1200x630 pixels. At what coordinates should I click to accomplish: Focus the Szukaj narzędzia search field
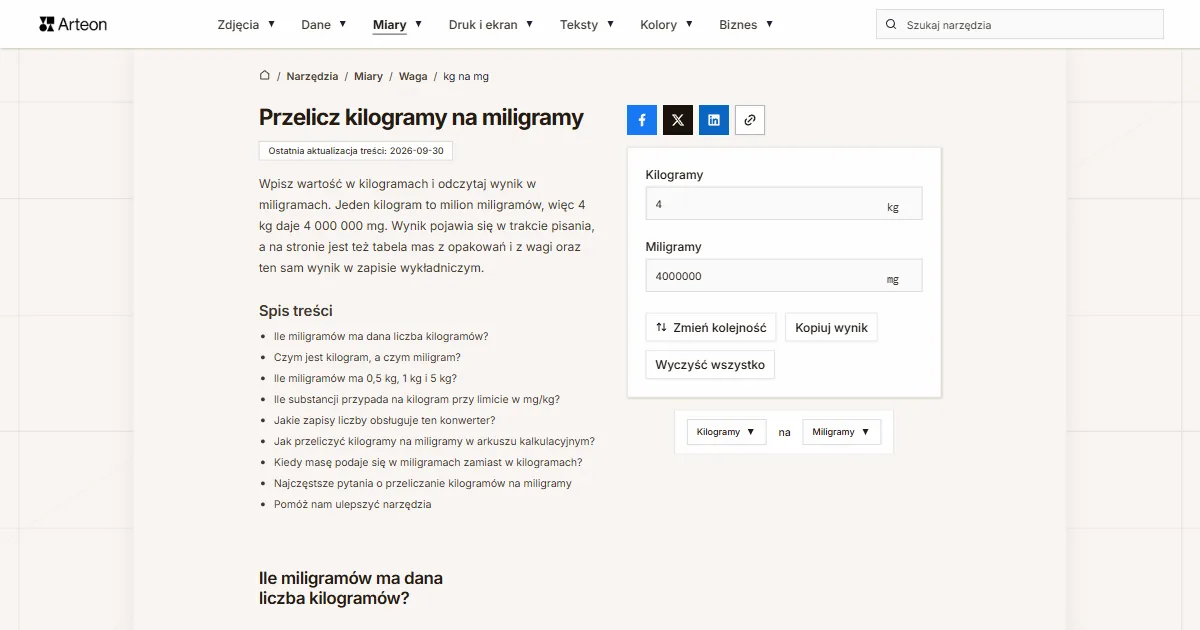pos(1020,24)
